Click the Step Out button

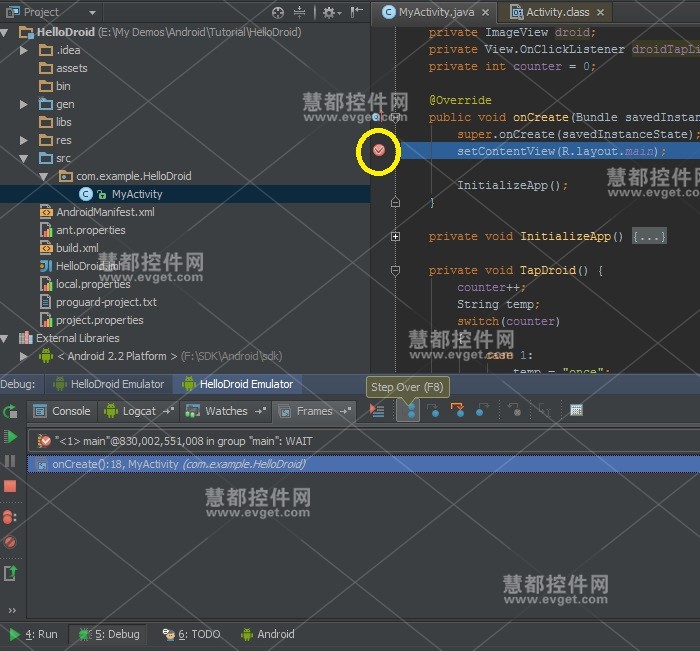click(482, 410)
